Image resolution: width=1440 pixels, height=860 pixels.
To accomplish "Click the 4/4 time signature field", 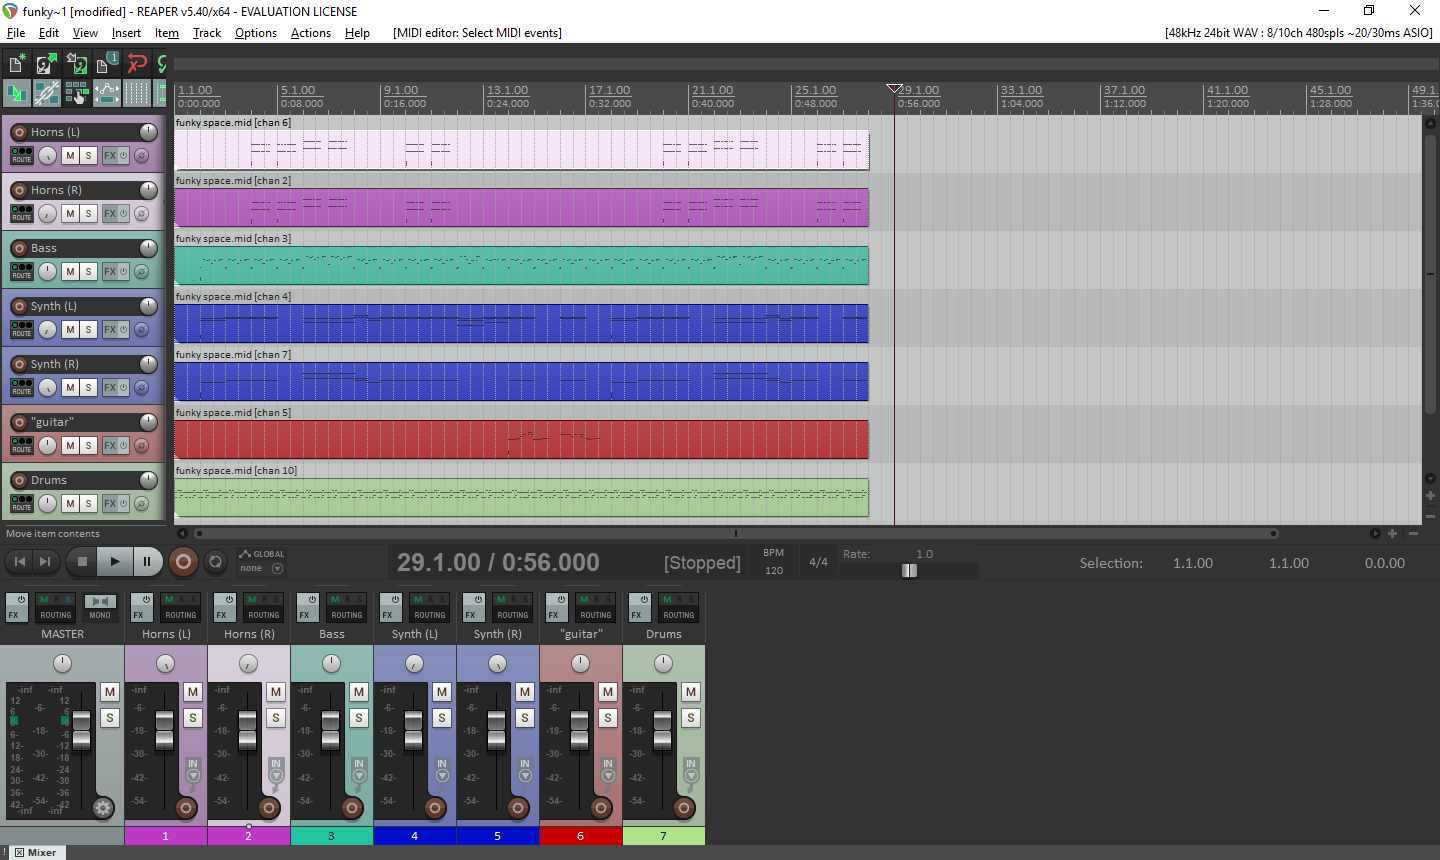I will click(x=818, y=562).
